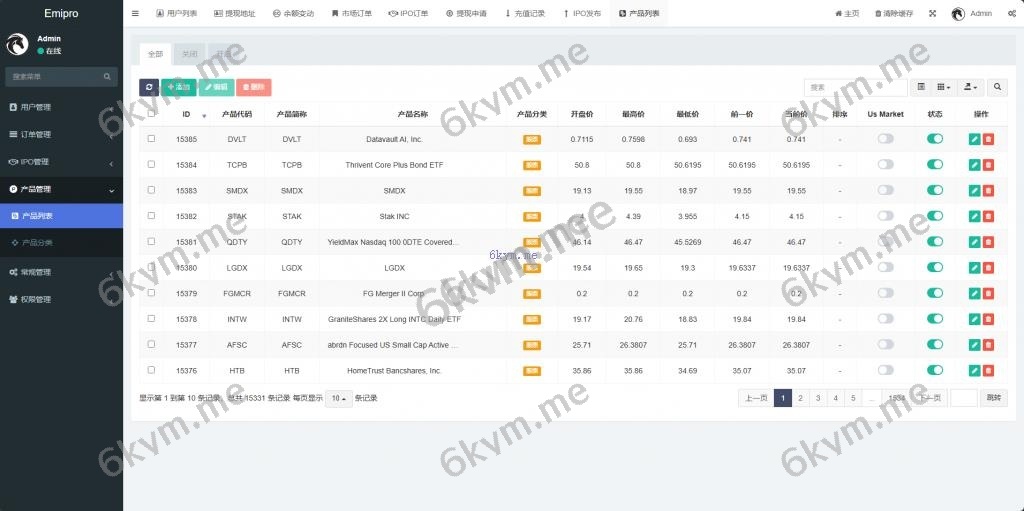The height and width of the screenshot is (511, 1024).
Task: Click the hamburger menu icon to collapse sidebar
Action: (135, 14)
